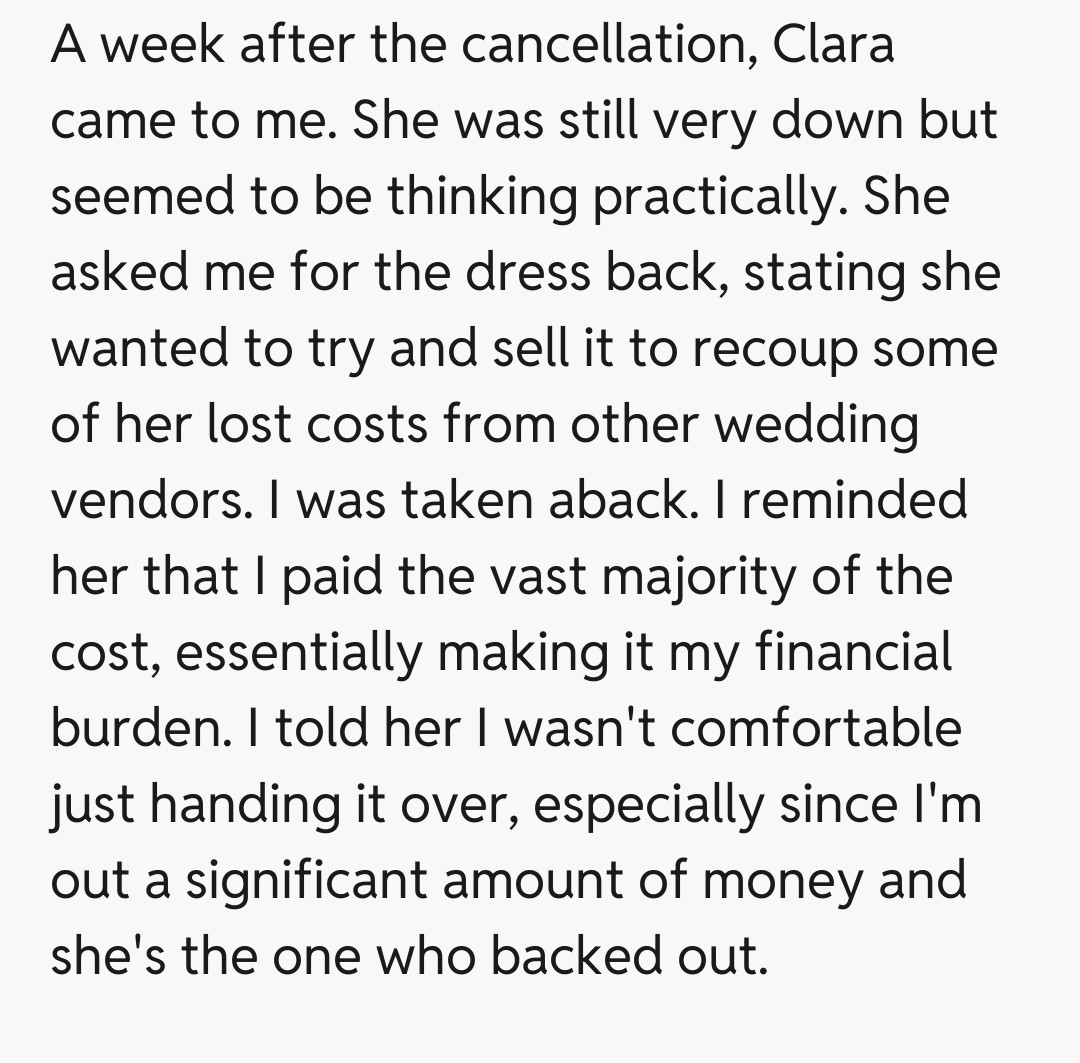Click the word "practically" in the paragraph
Viewport: 1080px width, 1063px height.
coord(711,197)
